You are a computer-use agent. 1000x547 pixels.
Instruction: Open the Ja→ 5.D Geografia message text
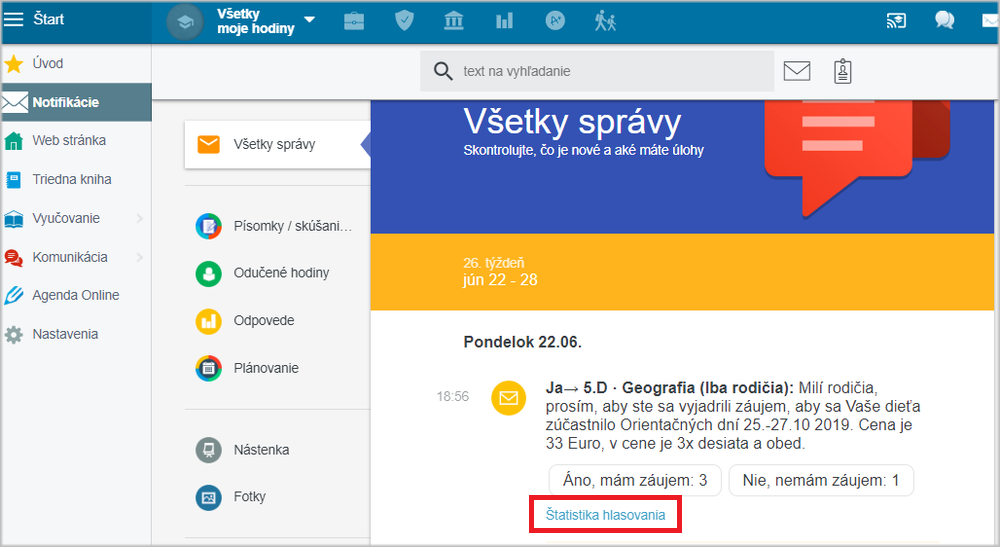(733, 415)
